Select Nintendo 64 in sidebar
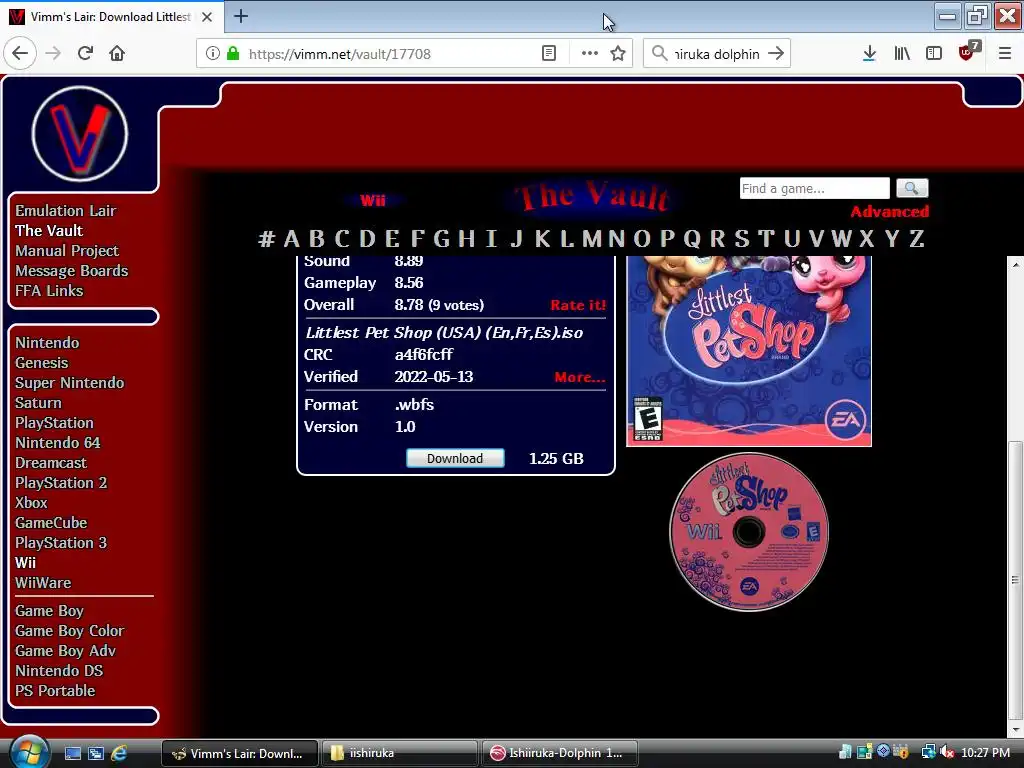This screenshot has height=768, width=1024. click(x=57, y=443)
